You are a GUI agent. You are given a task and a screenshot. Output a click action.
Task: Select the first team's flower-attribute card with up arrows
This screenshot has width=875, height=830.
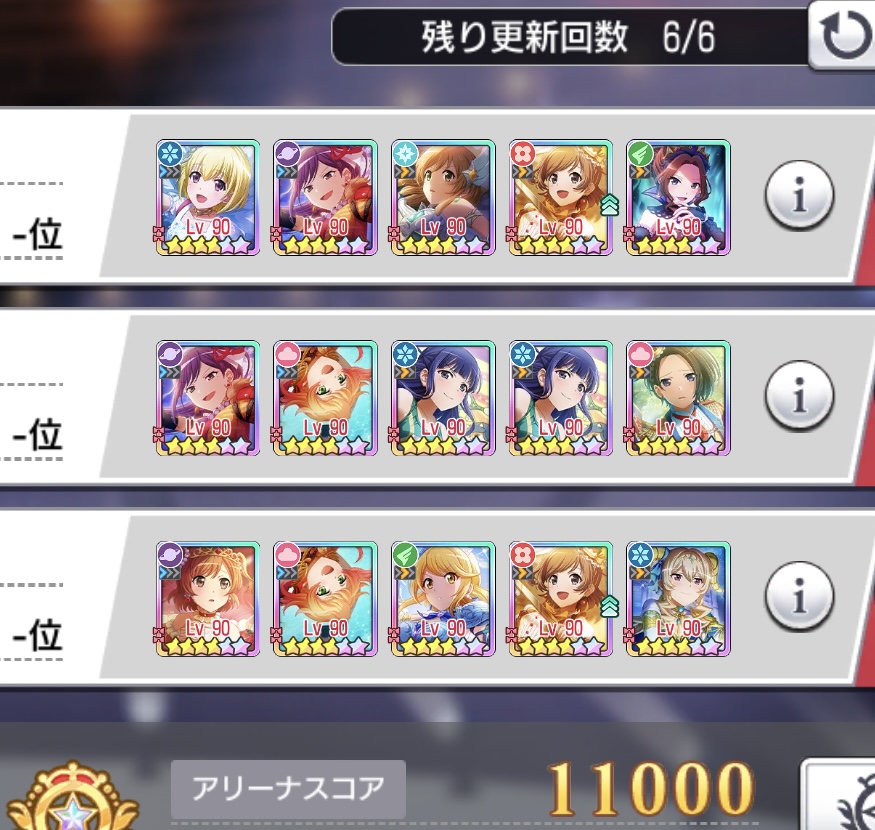click(562, 198)
